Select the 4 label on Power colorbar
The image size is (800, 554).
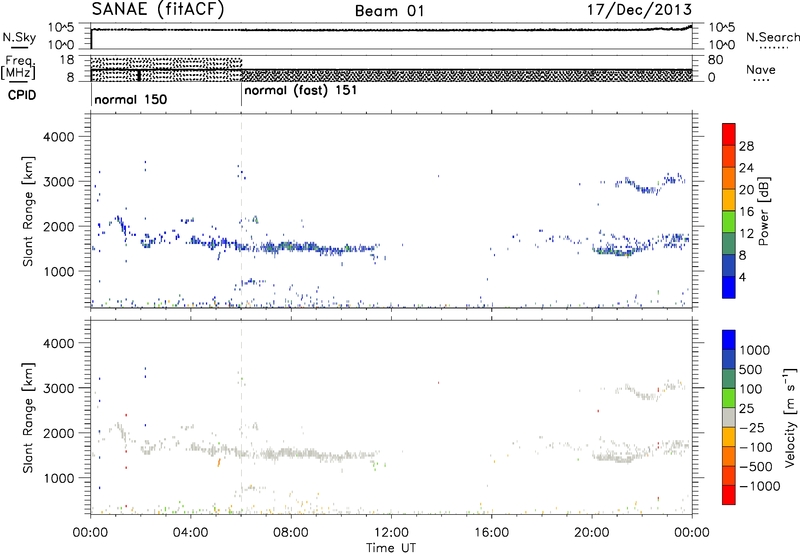coord(742,277)
